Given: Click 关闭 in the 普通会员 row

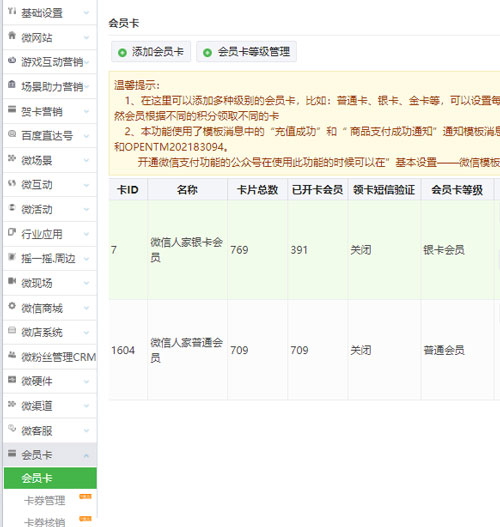Looking at the screenshot, I should 361,350.
